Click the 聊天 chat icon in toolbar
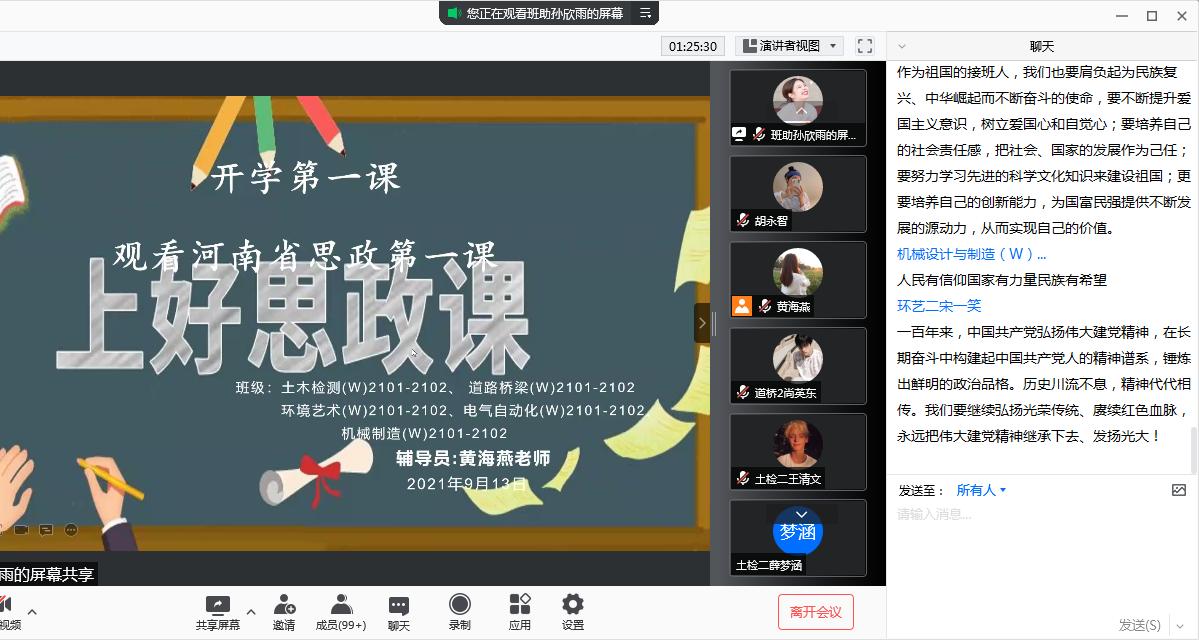This screenshot has width=1199, height=640. tap(398, 606)
